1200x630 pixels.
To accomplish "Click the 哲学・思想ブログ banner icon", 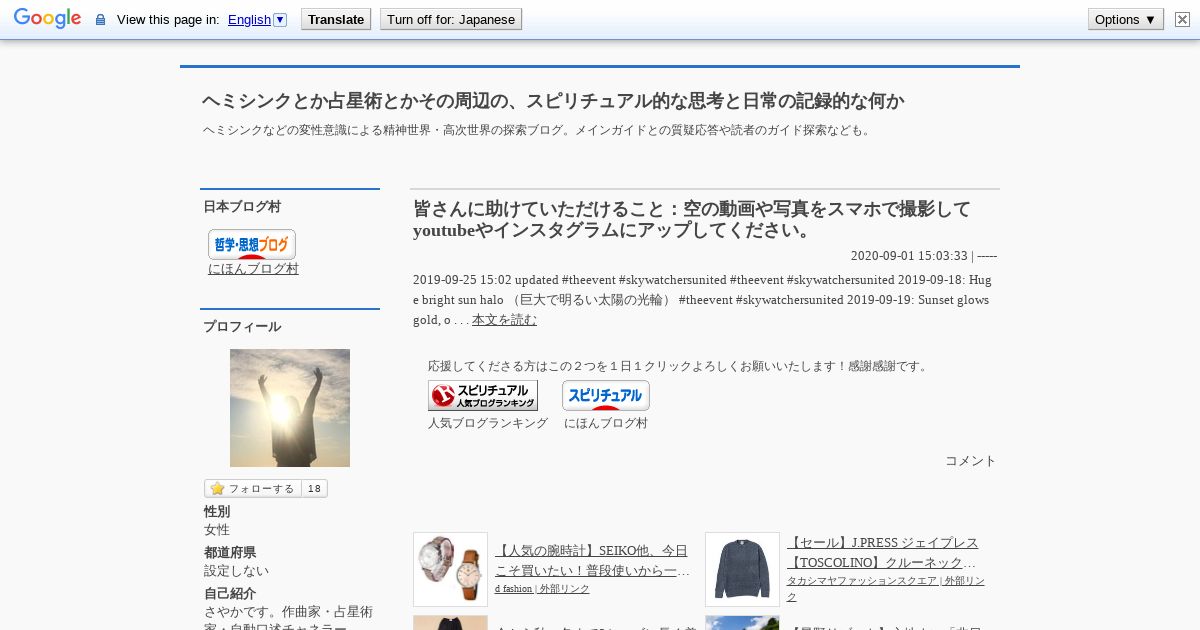I will pos(252,244).
